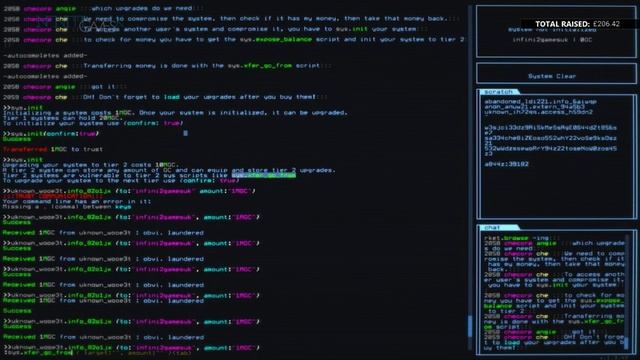The image size is (640, 360).
Task: Click Success line below sys.init(confirm:true)
Action: coord(17,139)
